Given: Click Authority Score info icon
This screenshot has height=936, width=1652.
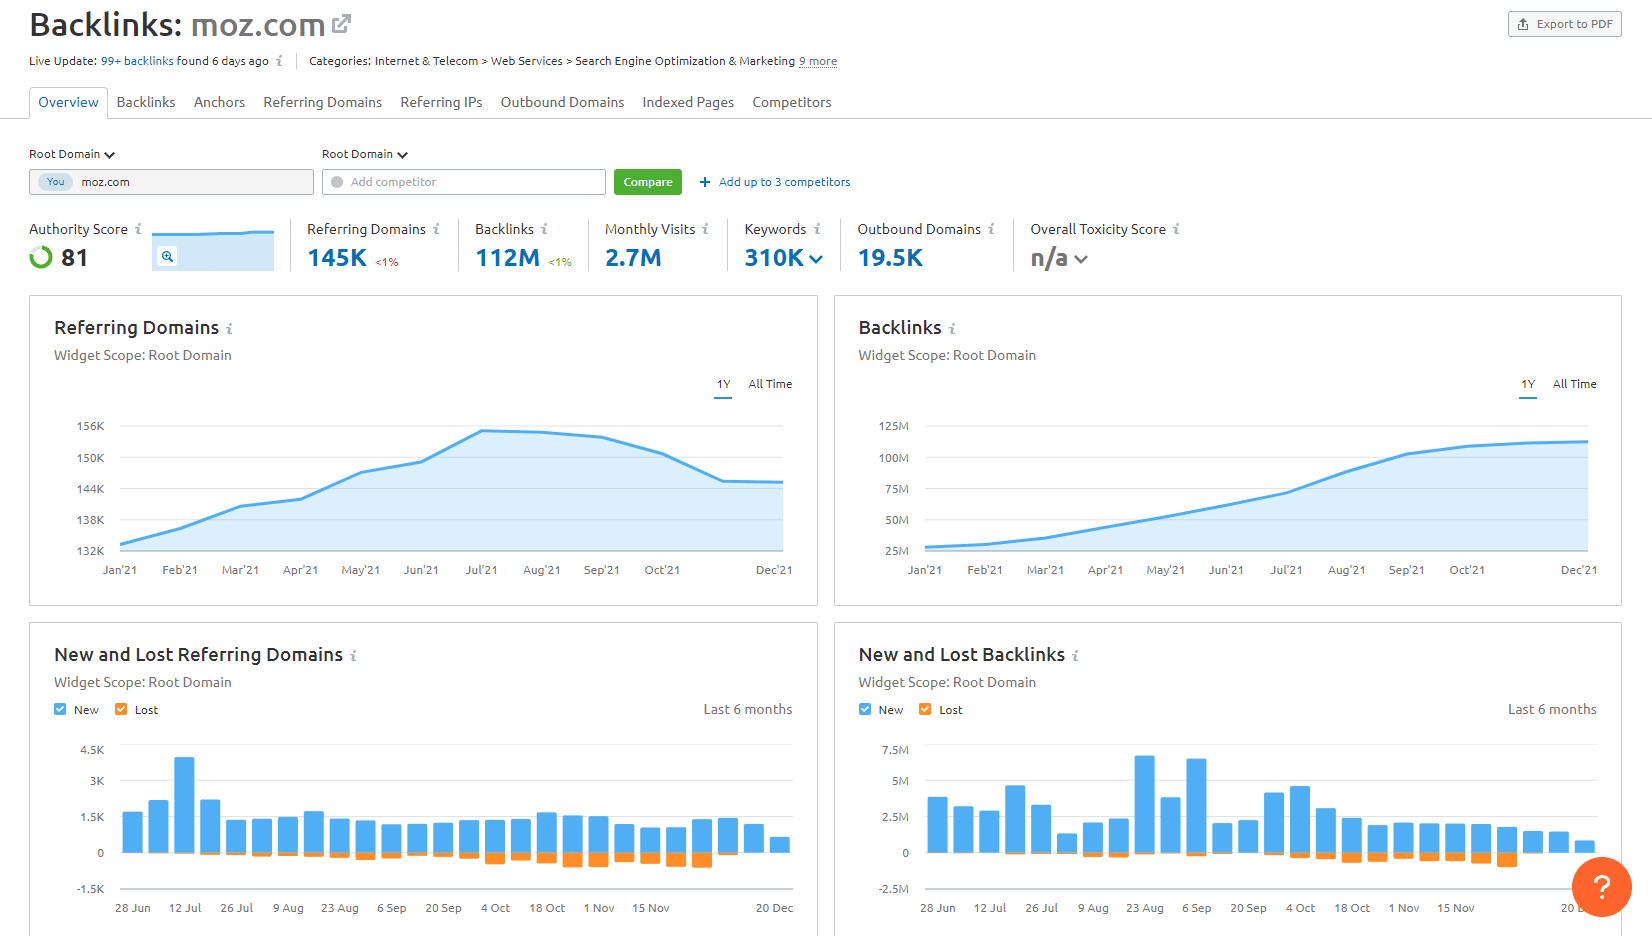Looking at the screenshot, I should pyautogui.click(x=138, y=229).
